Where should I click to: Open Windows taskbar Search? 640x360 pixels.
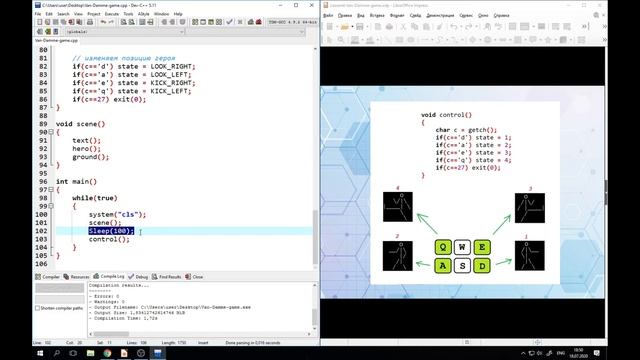pos(57,353)
